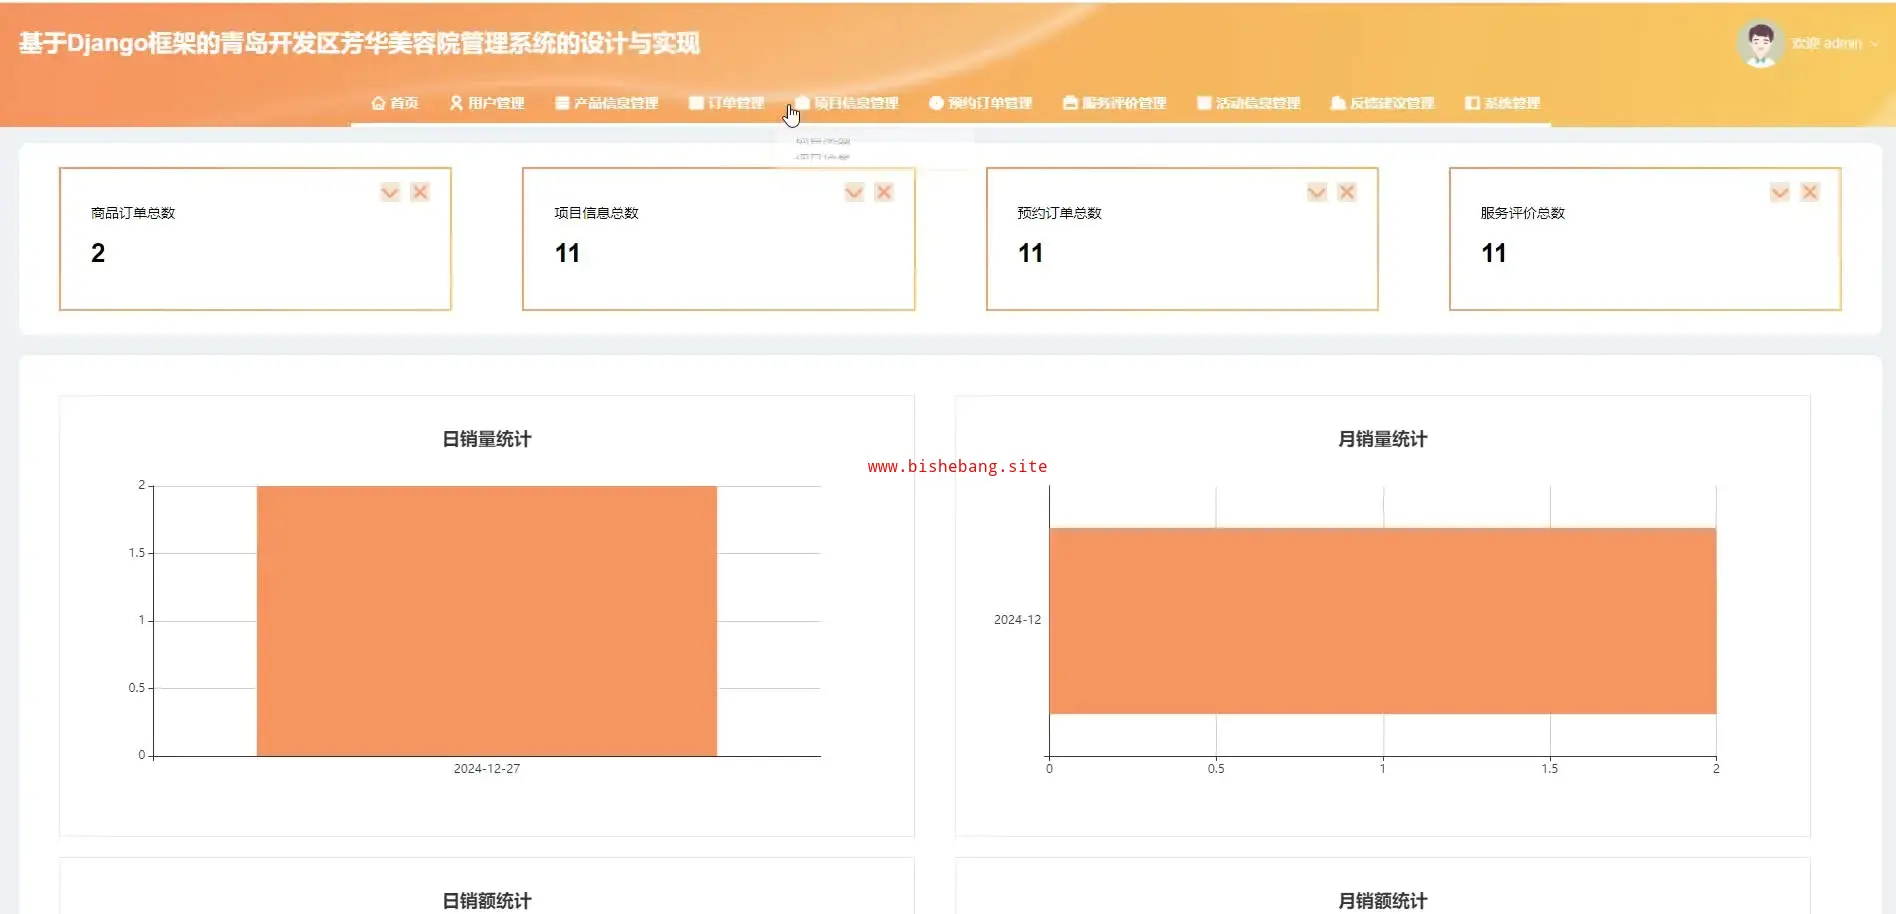
Task: Click the admin avatar picture
Action: click(x=1760, y=44)
